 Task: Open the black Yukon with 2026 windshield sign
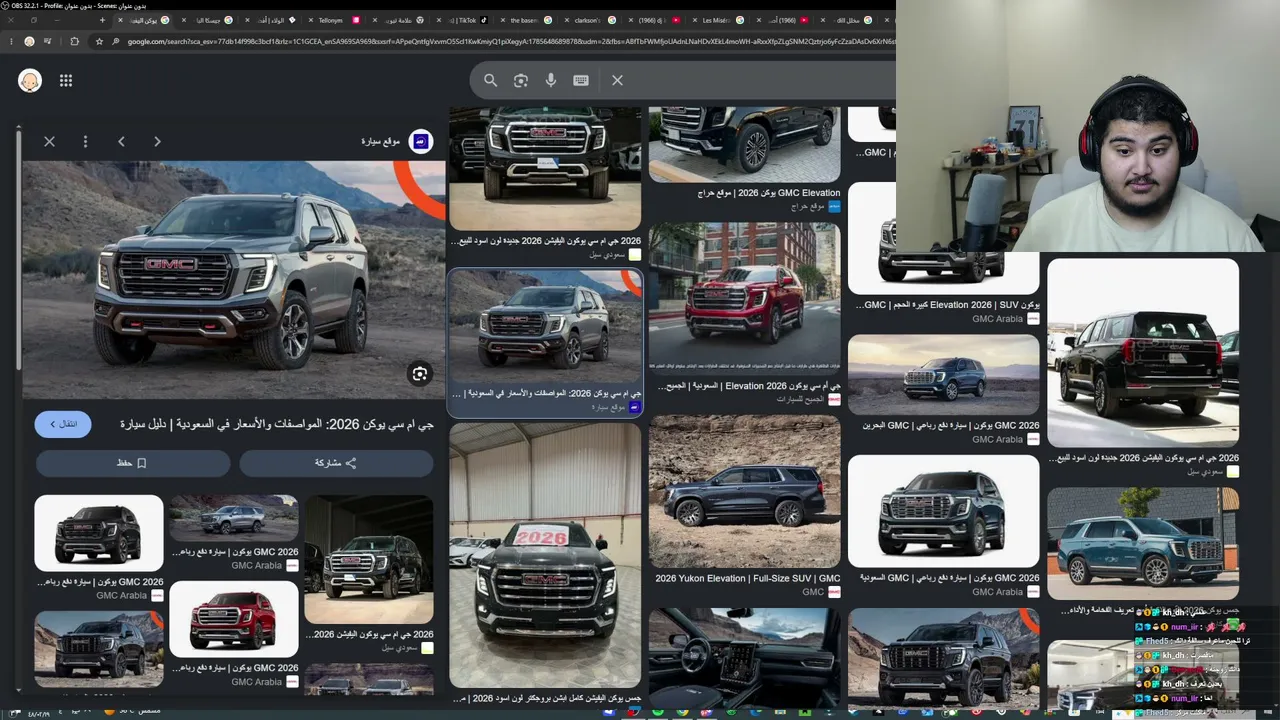pos(545,555)
